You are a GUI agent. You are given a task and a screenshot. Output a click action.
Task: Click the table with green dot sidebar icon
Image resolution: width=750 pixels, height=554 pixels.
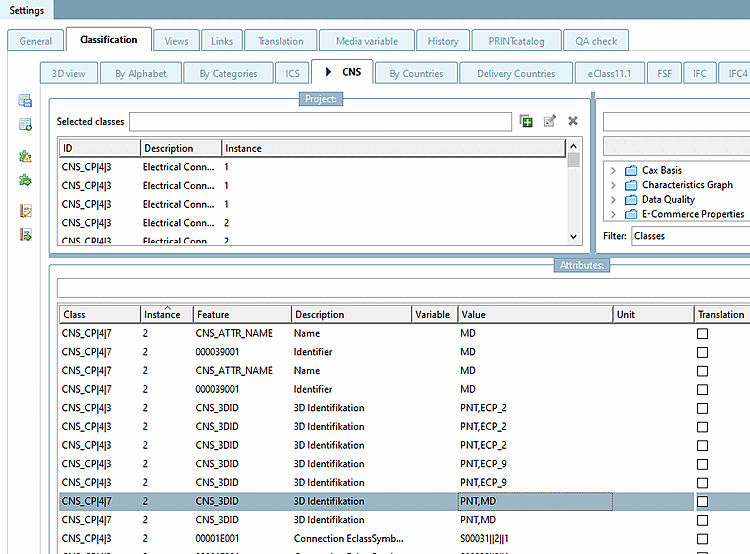(26, 124)
